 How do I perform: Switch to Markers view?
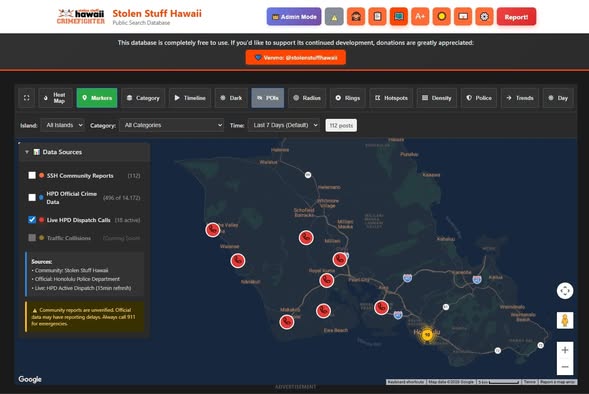point(97,98)
